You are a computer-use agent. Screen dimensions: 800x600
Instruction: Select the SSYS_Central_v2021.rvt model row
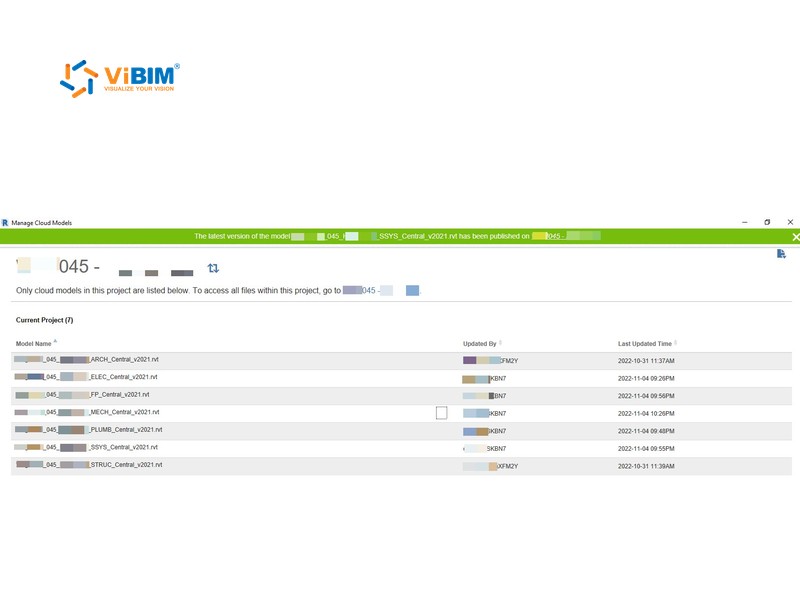click(x=402, y=448)
